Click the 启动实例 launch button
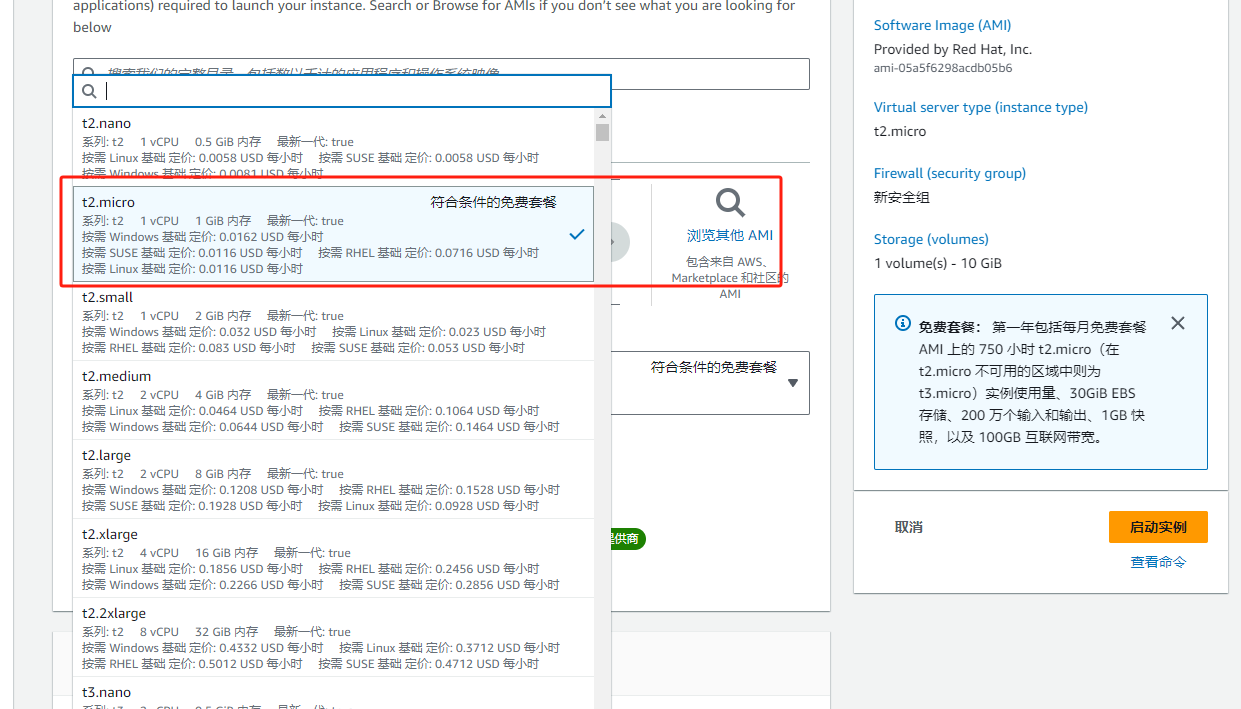 click(1158, 527)
